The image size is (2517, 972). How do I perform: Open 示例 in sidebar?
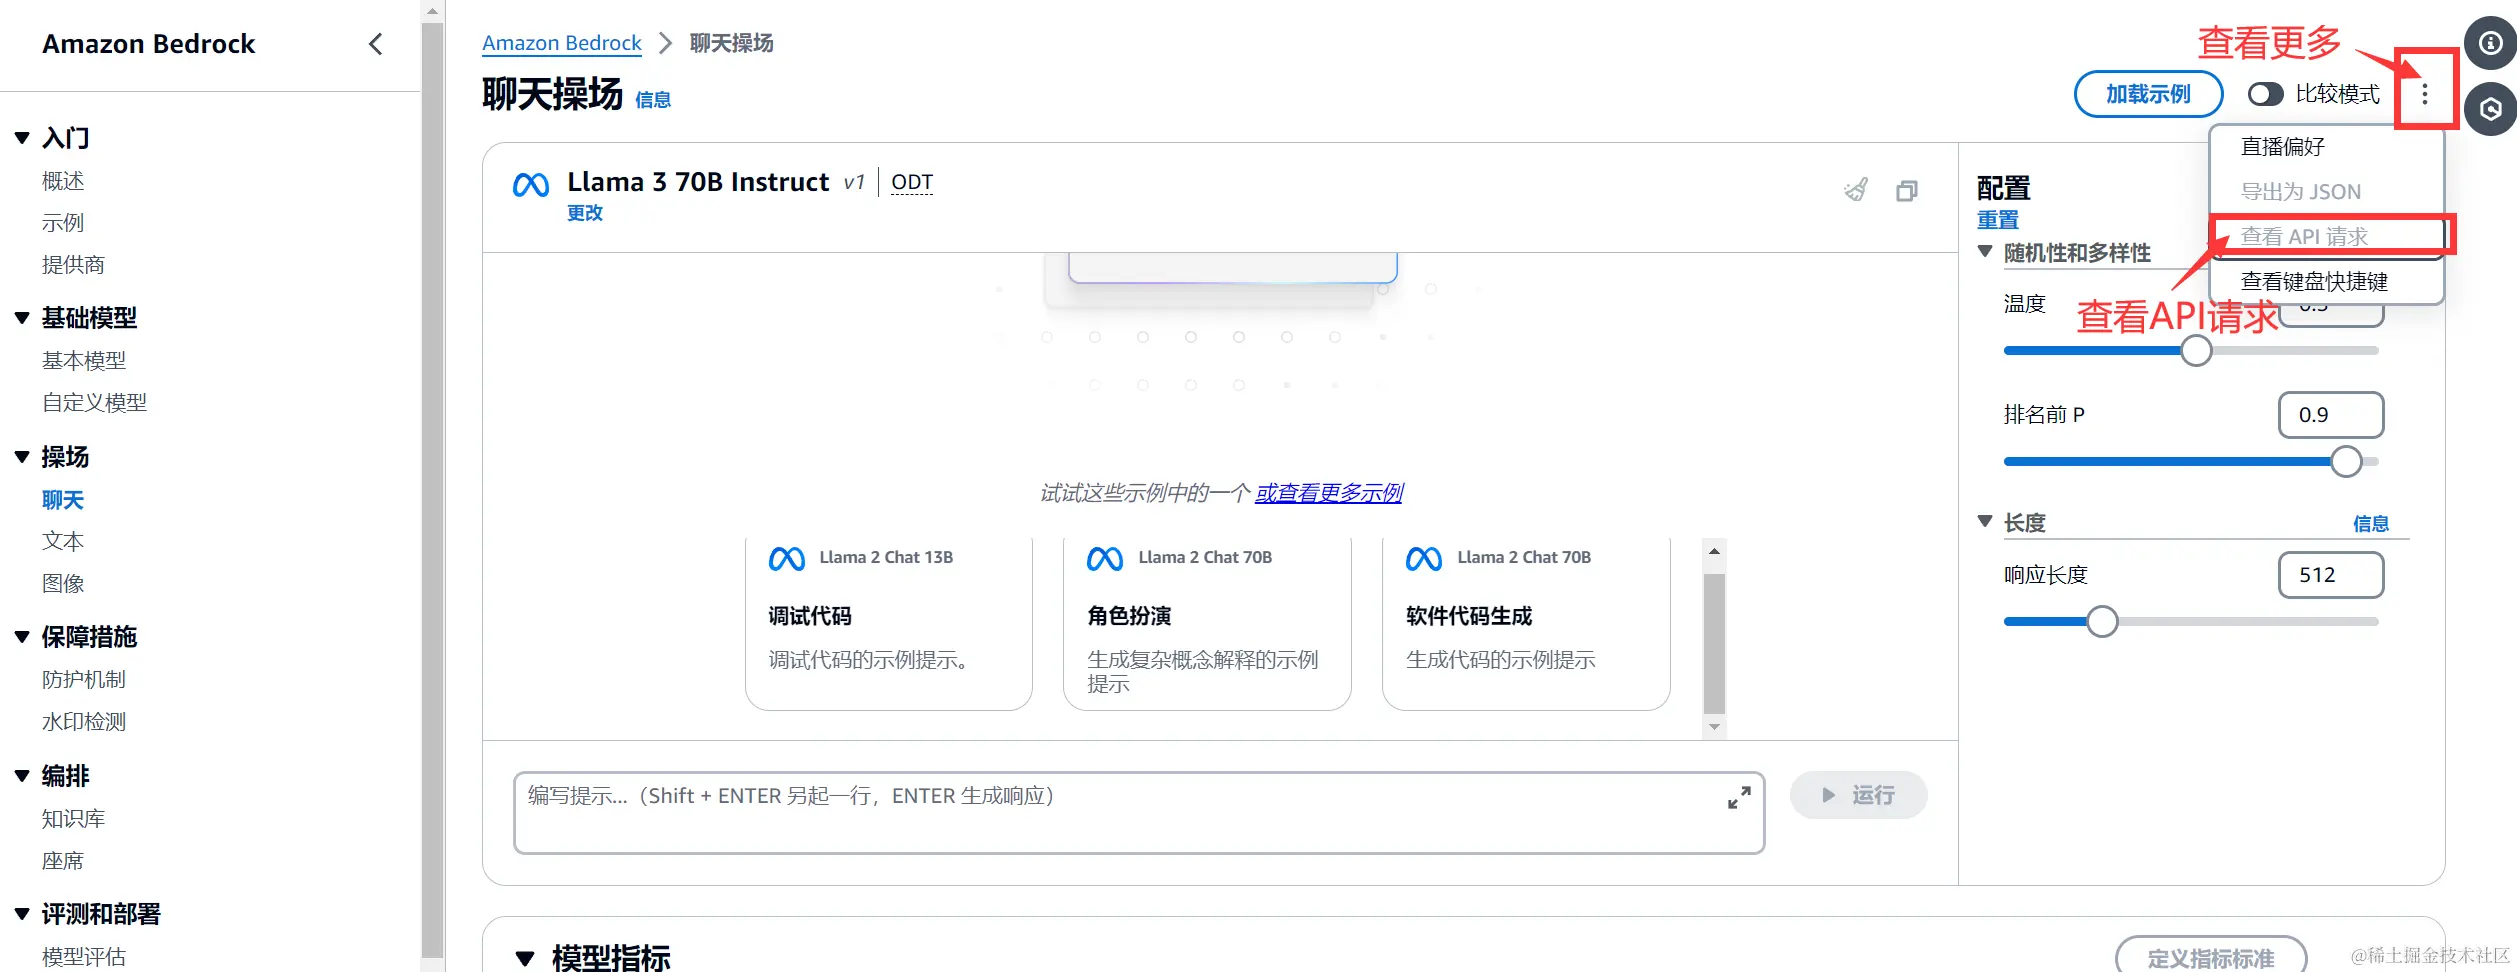tap(63, 223)
